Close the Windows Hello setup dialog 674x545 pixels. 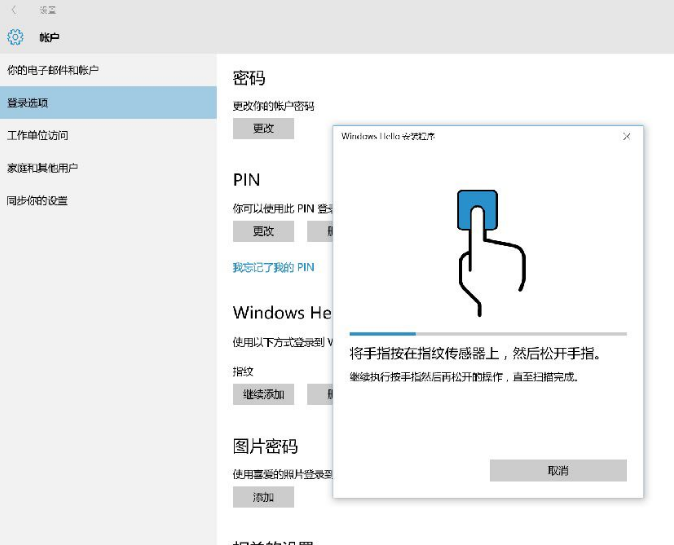pos(626,136)
